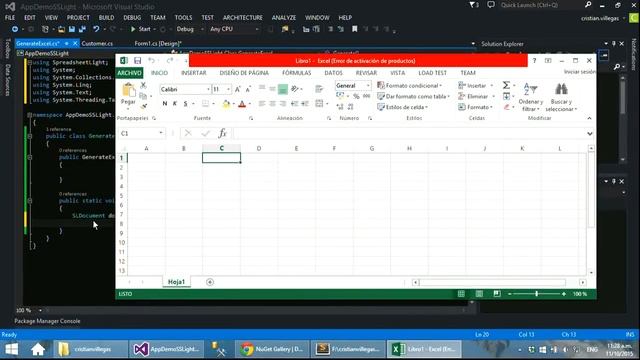Open the Debug configuration dropdown
The height and width of the screenshot is (360, 640).
pyautogui.click(x=190, y=29)
